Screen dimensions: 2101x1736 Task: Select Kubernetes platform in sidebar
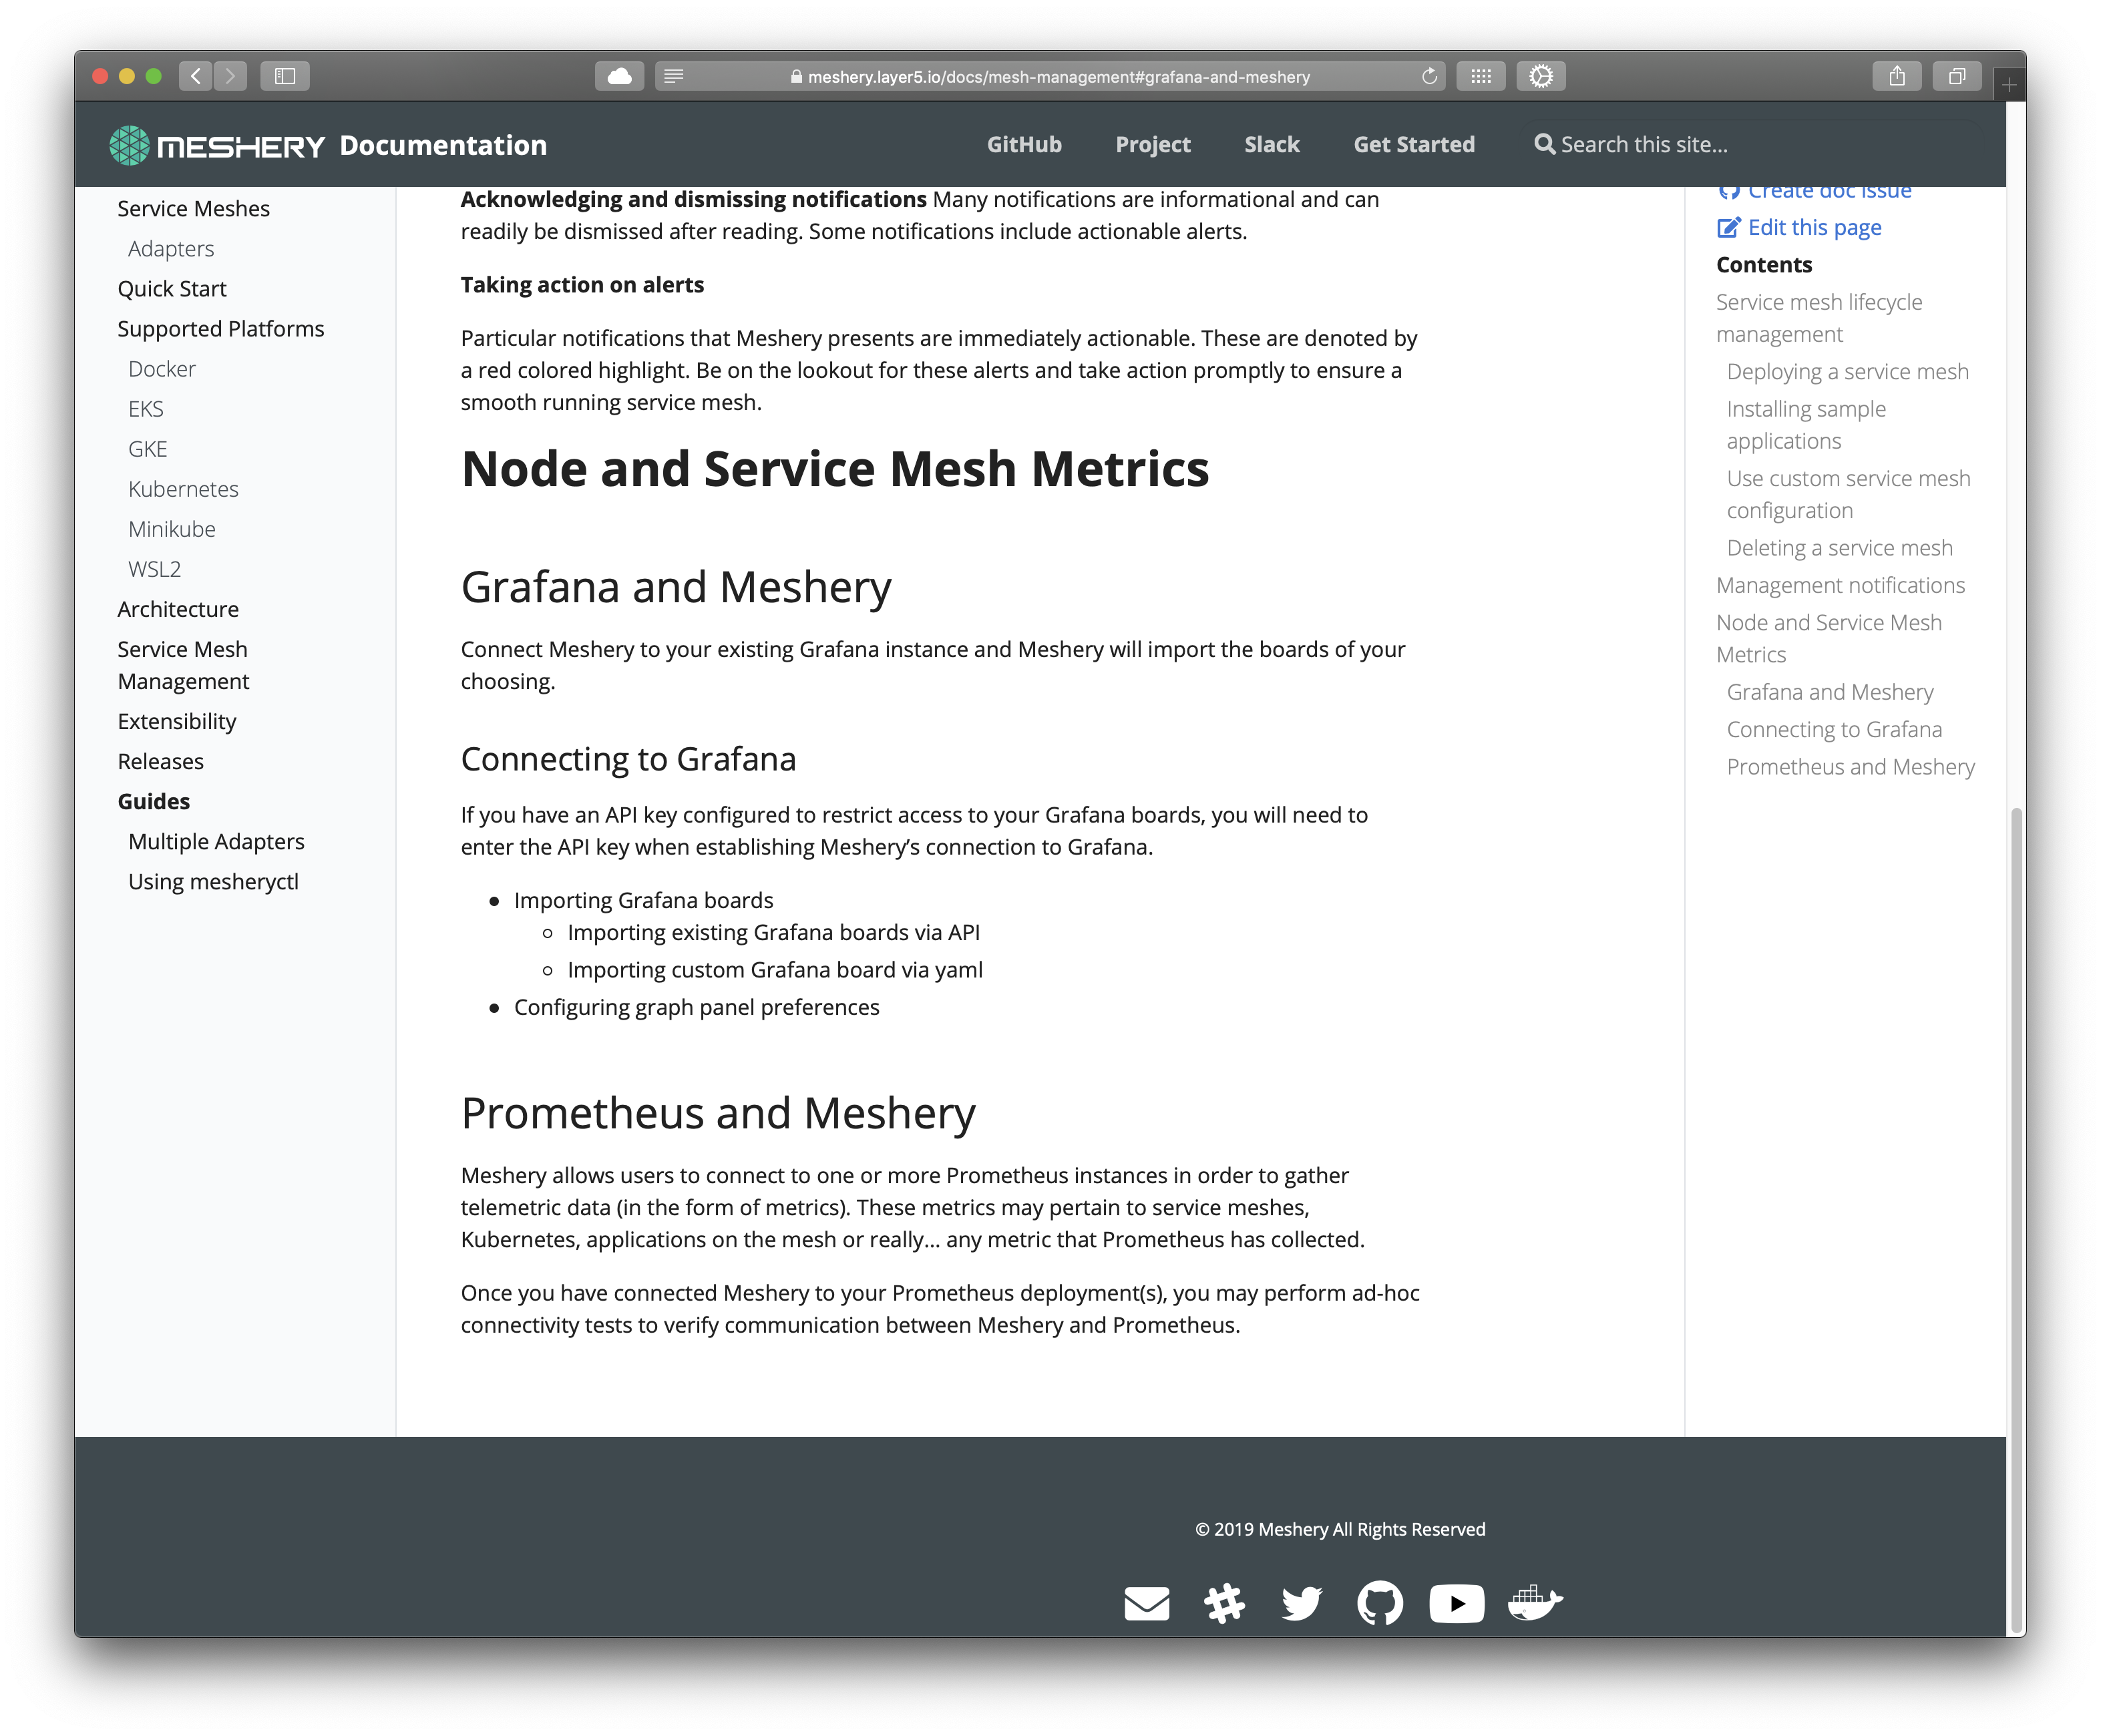(184, 488)
